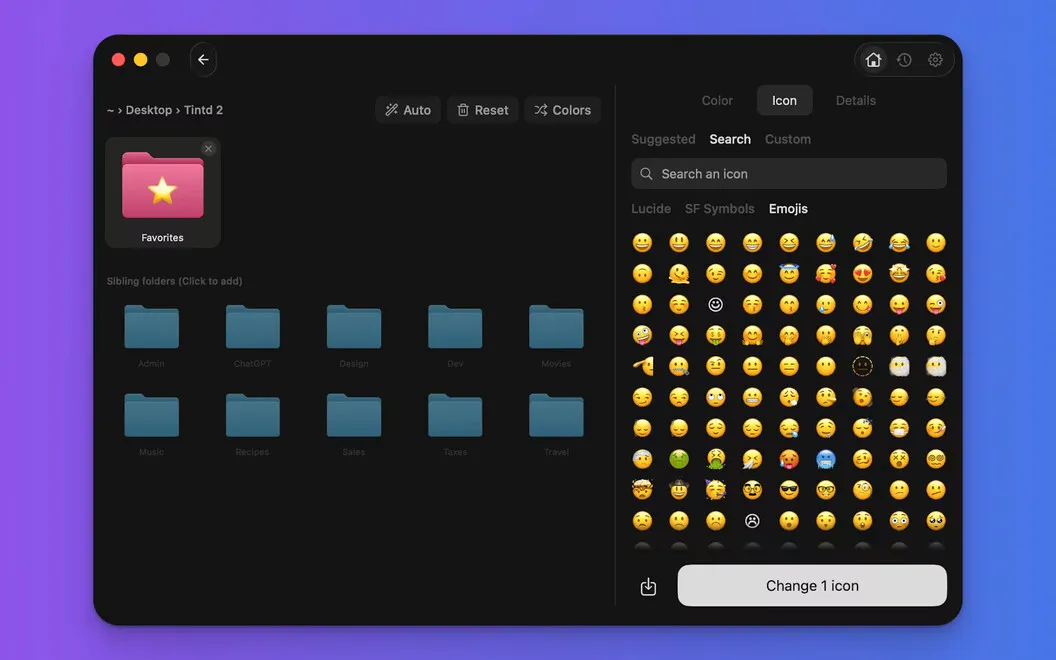Show the Suggested icons

tap(663, 139)
